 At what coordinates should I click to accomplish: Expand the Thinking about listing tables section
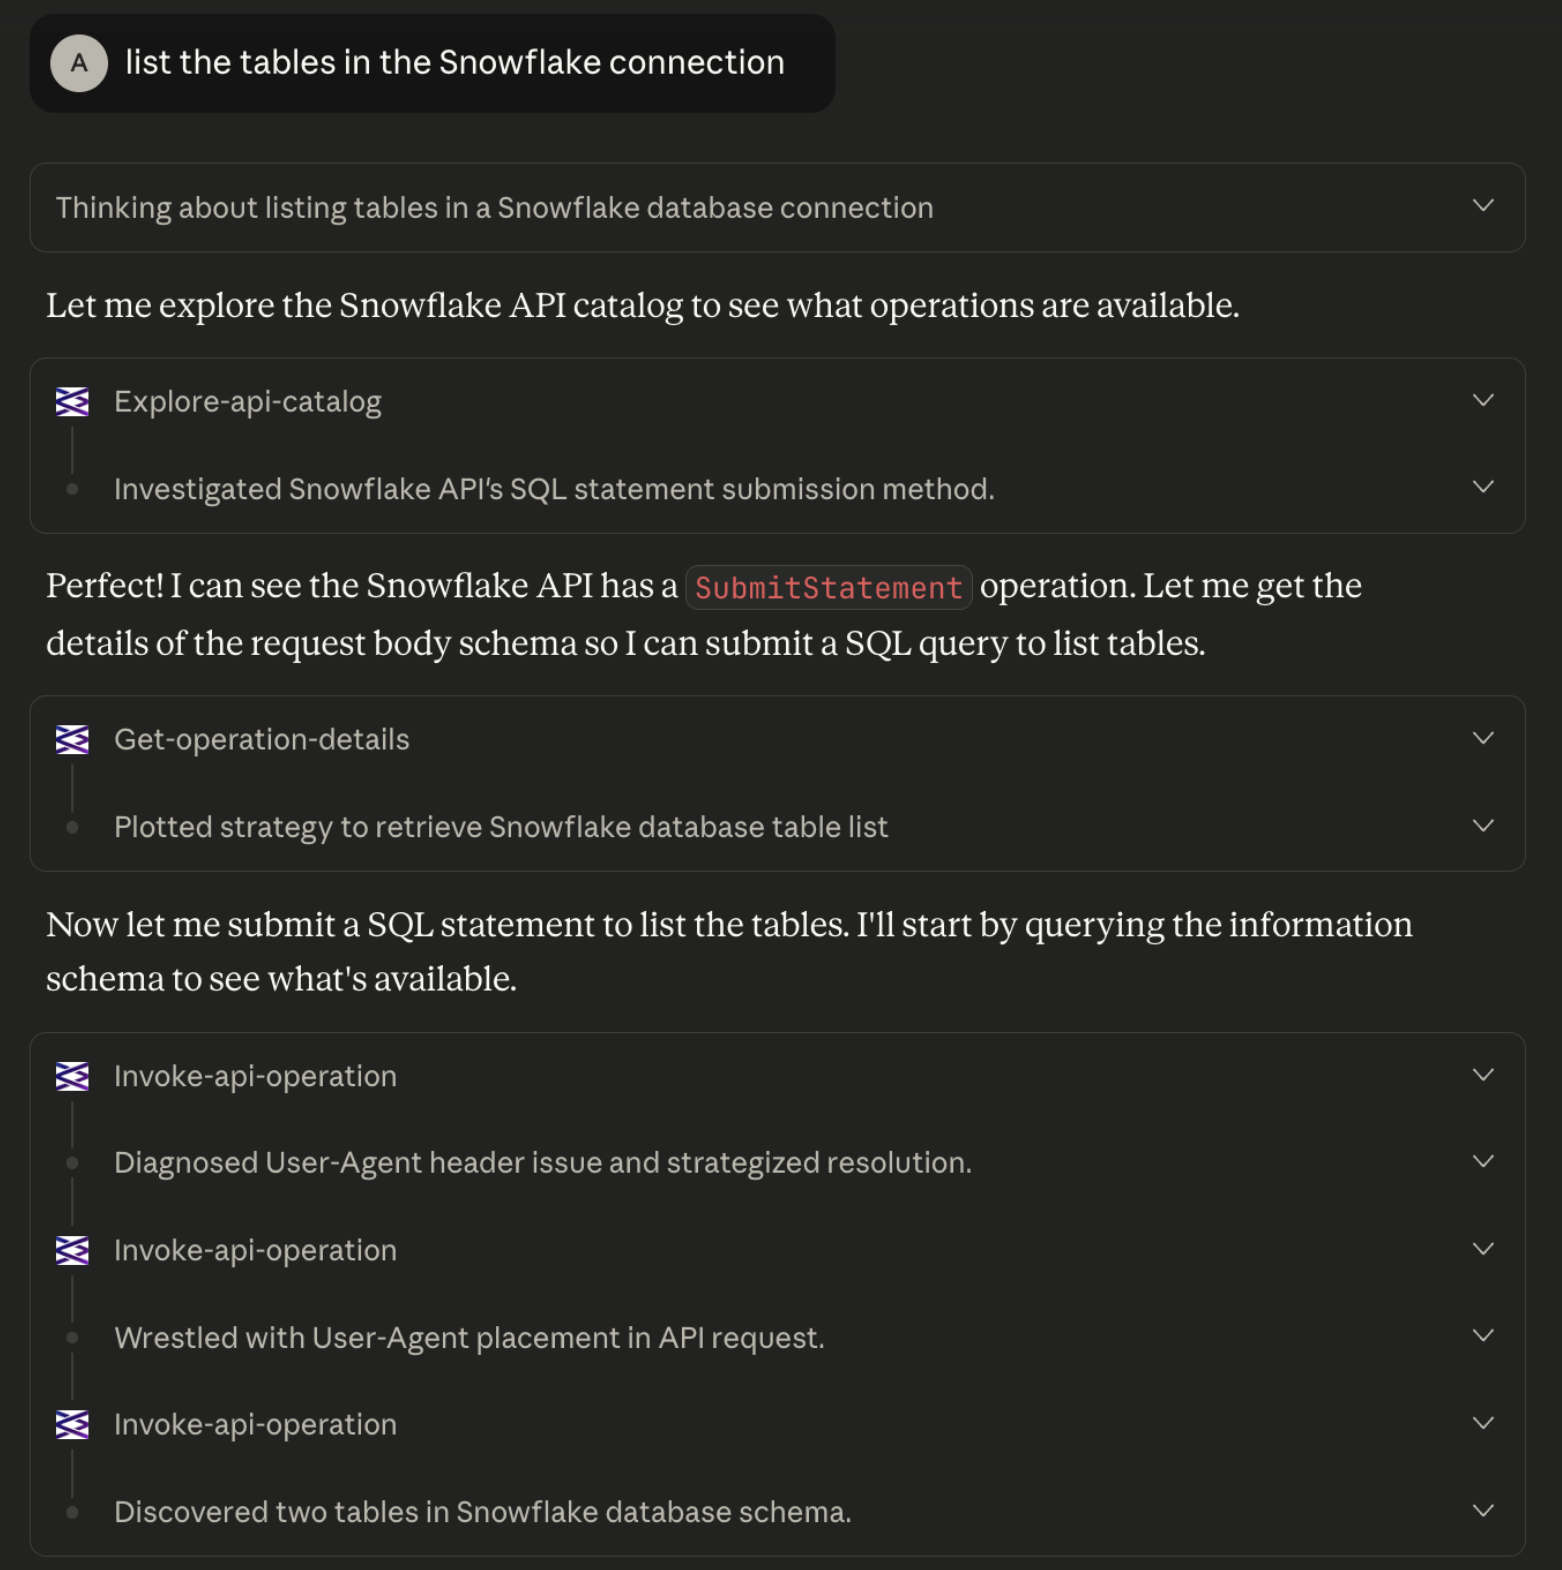pyautogui.click(x=1483, y=206)
